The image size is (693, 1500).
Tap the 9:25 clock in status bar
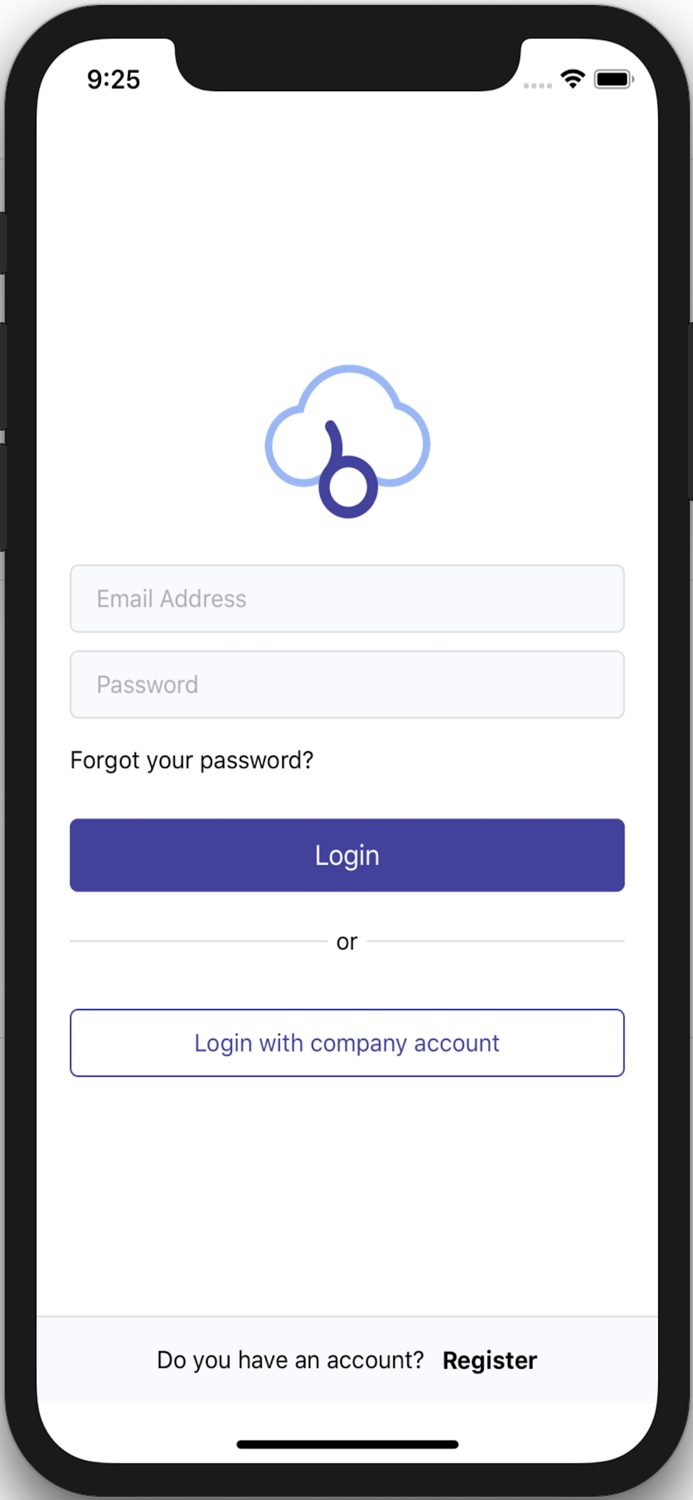coord(113,80)
